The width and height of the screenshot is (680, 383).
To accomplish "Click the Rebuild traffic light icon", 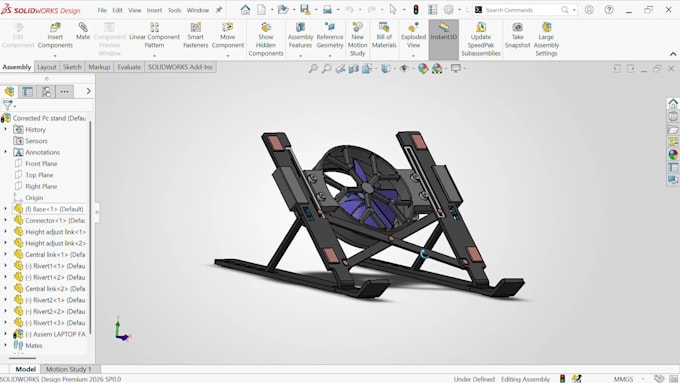I will [415, 10].
